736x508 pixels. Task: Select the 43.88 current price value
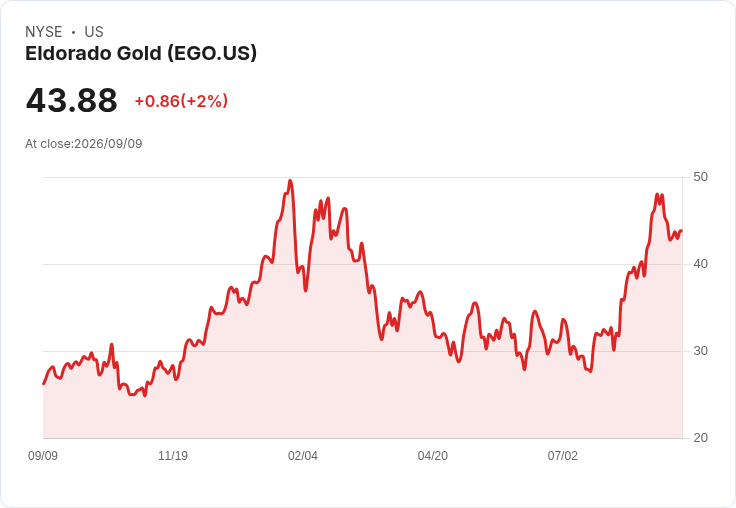coord(71,100)
